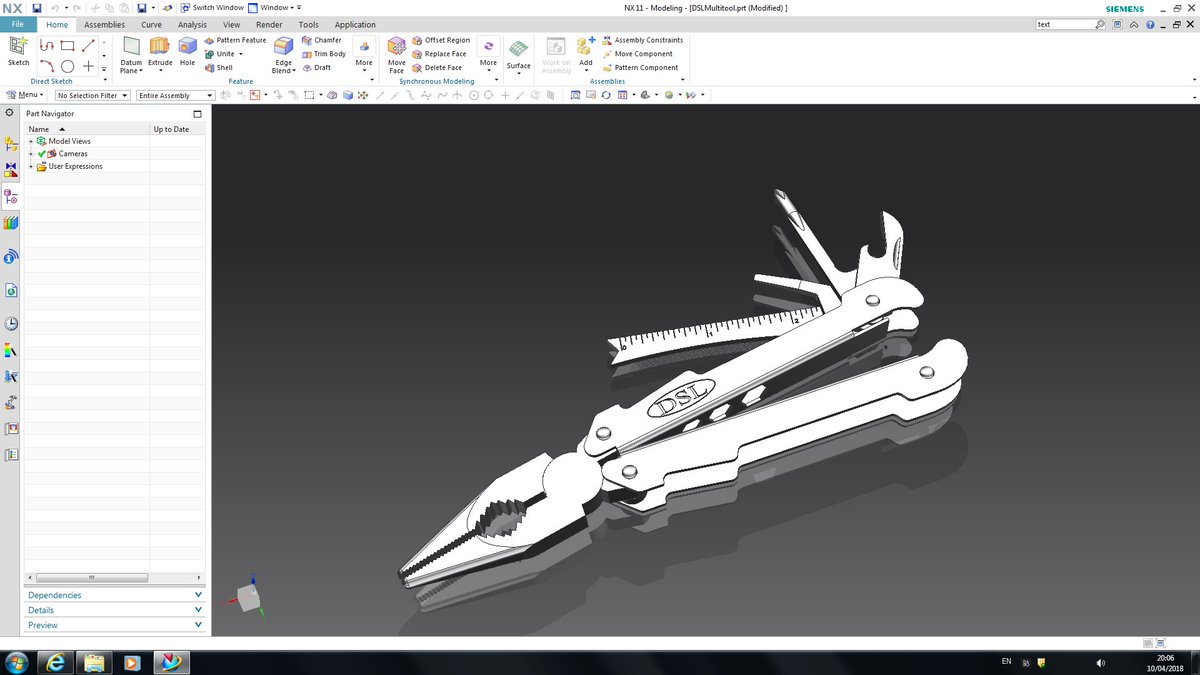Click the Windows Start button
Image resolution: width=1200 pixels, height=675 pixels.
(16, 662)
